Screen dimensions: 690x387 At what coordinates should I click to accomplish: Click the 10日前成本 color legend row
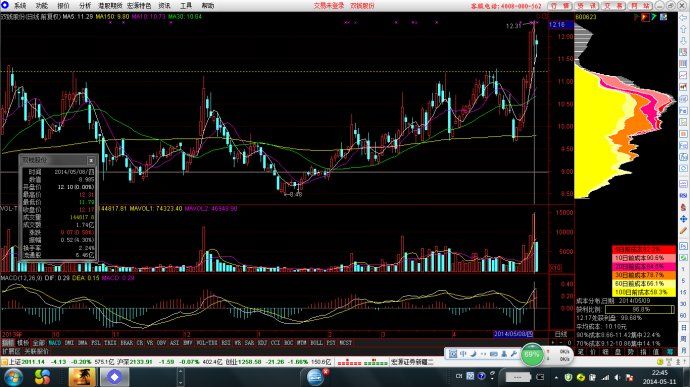[644, 258]
